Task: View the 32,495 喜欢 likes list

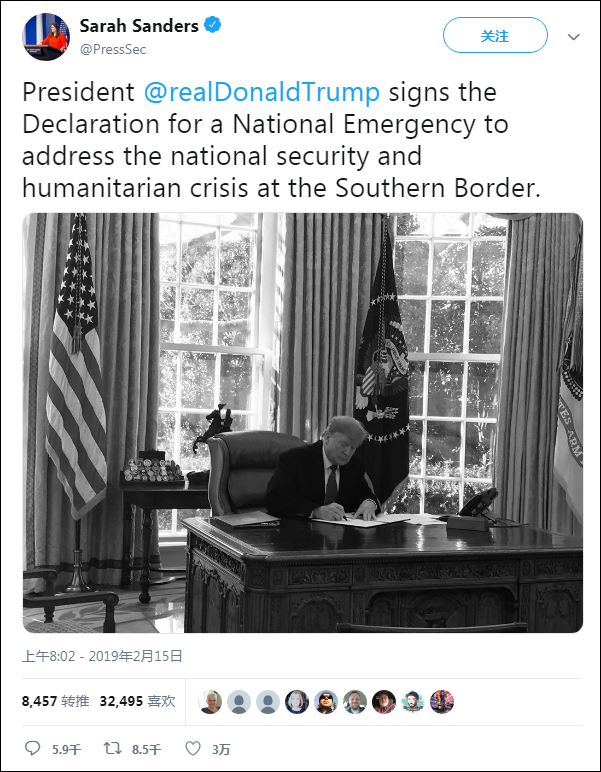Action: click(137, 702)
